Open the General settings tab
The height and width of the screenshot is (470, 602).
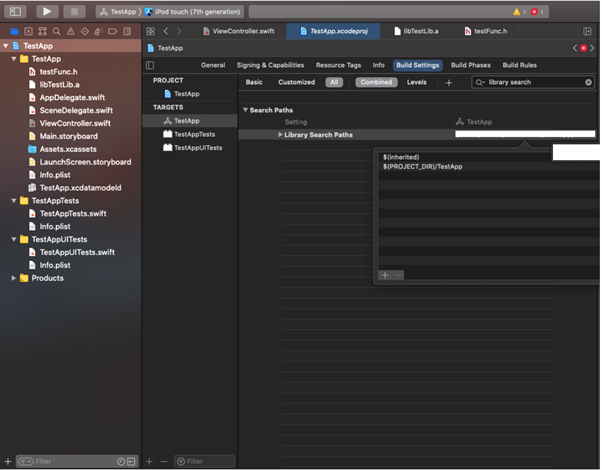coord(213,65)
